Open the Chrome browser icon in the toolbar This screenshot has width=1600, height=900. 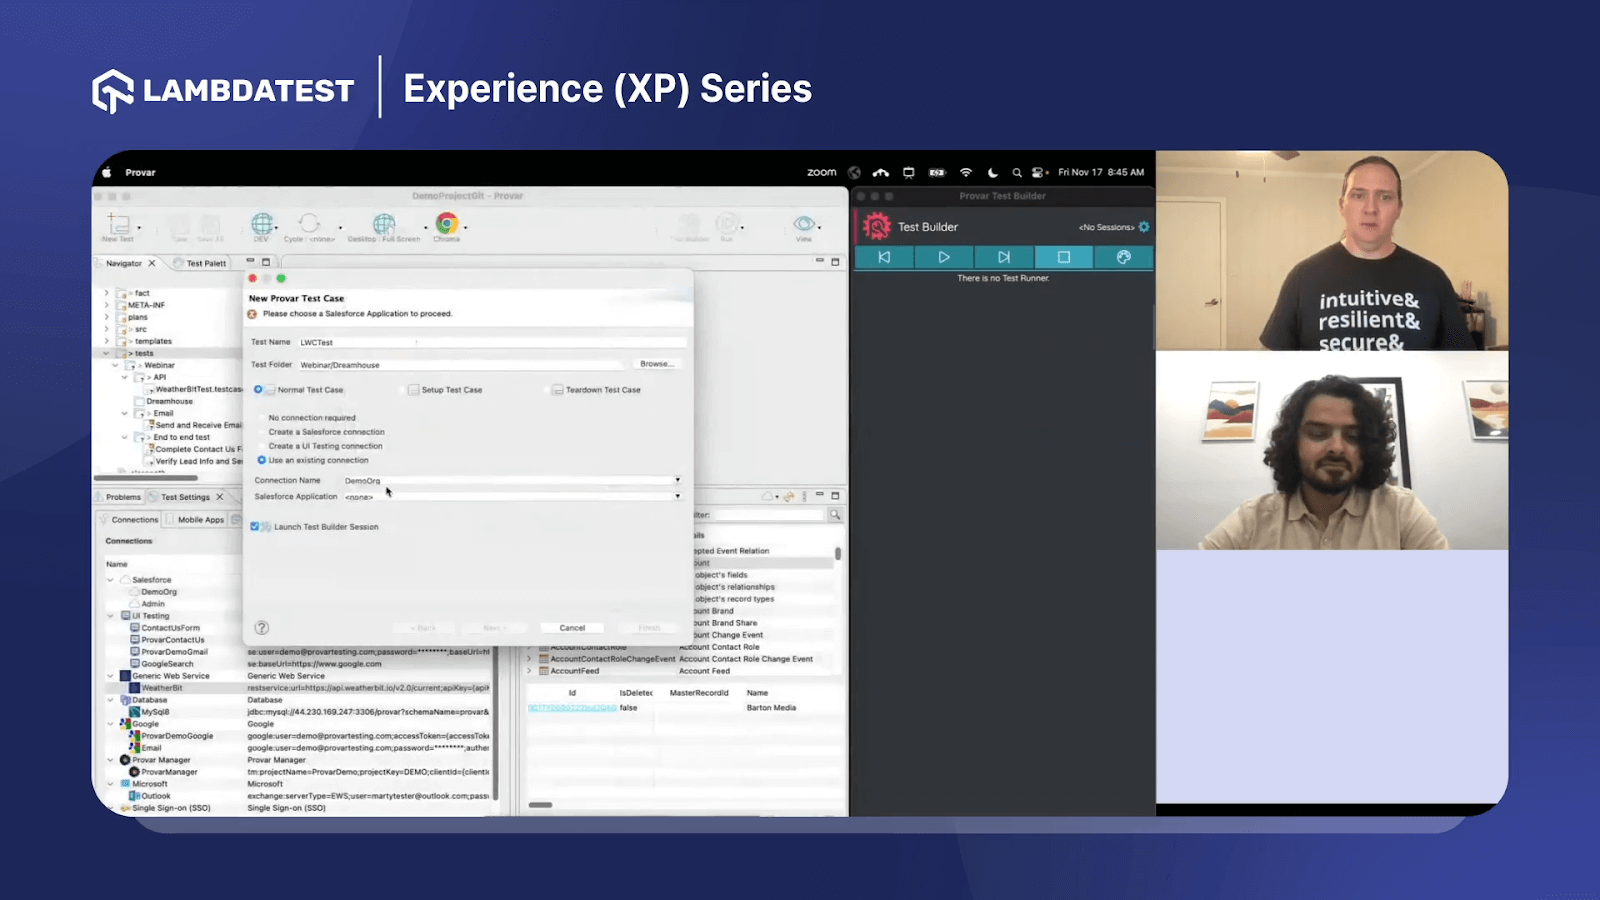447,225
